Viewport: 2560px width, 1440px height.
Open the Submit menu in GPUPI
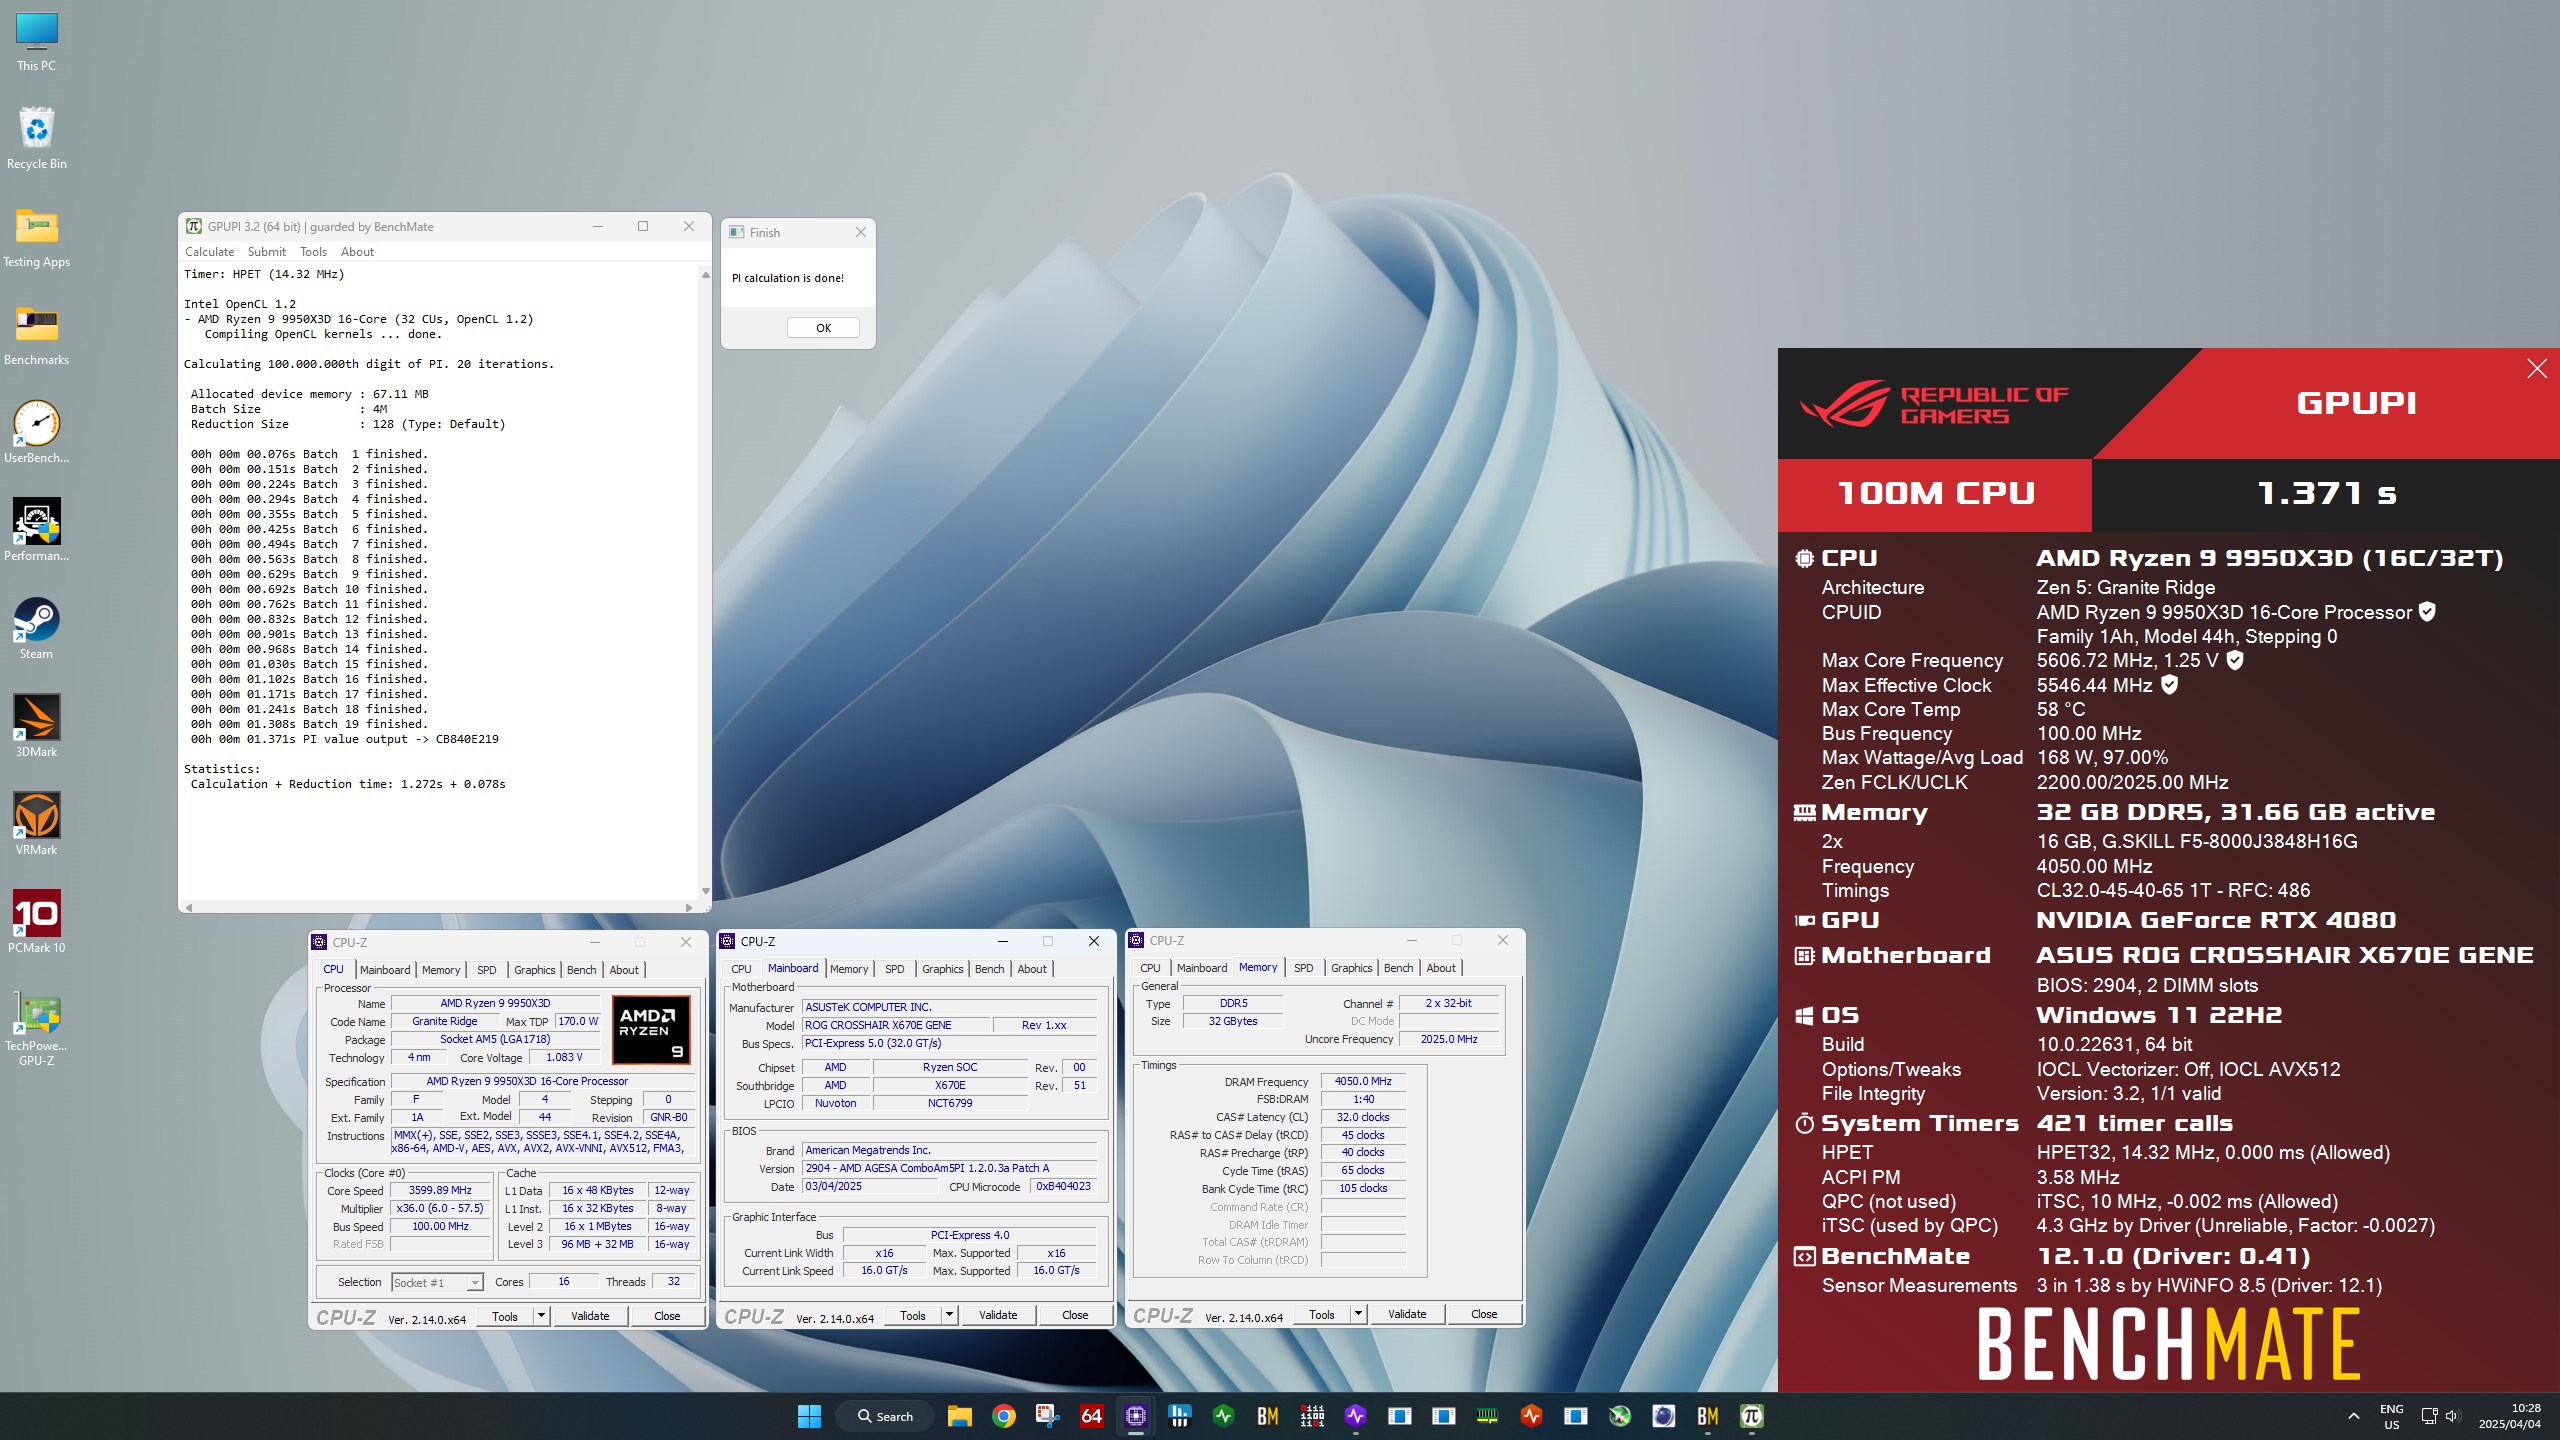pos(266,252)
